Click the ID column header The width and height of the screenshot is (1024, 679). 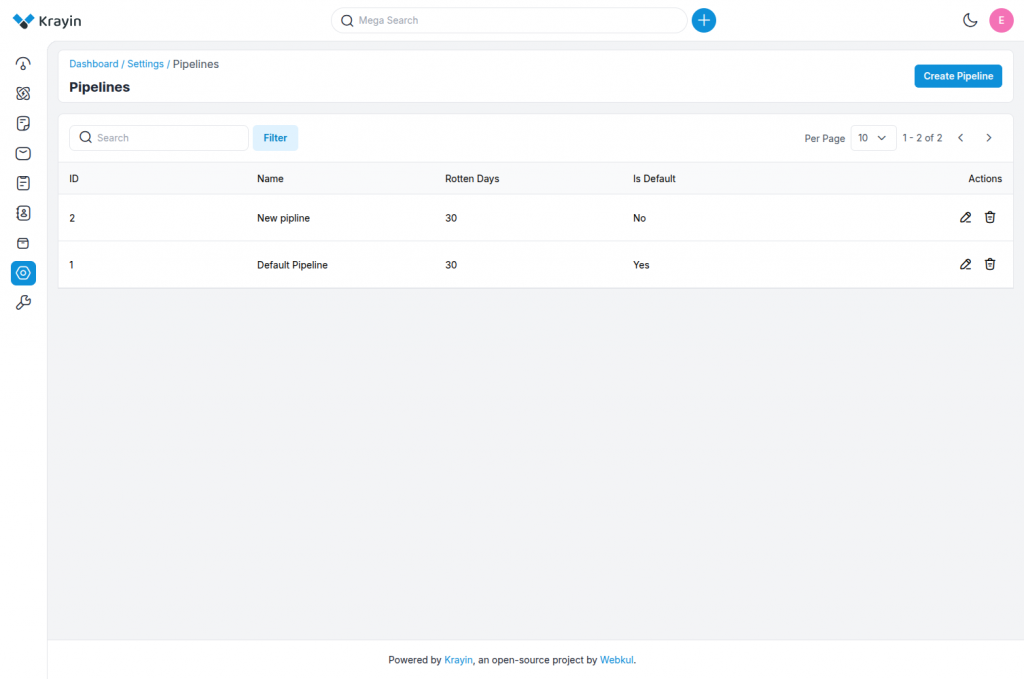(x=74, y=178)
